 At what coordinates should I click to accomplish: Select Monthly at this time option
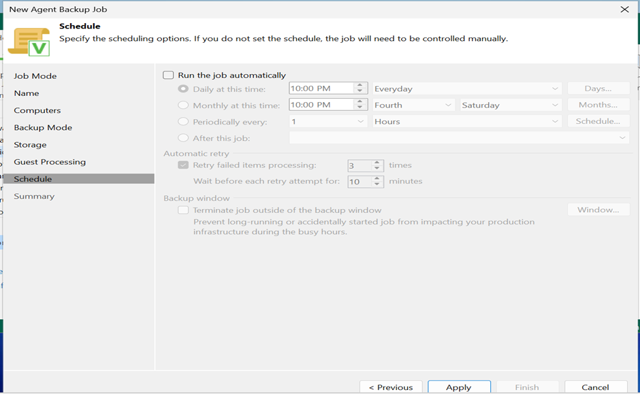point(183,105)
